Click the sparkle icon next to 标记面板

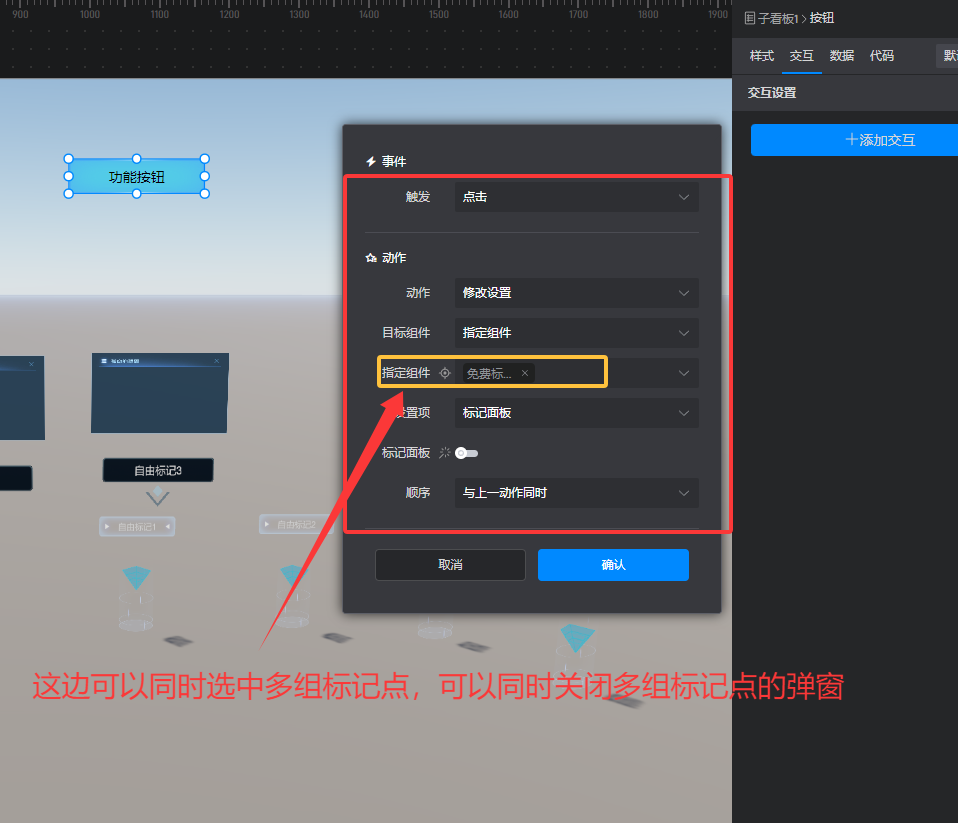445,453
